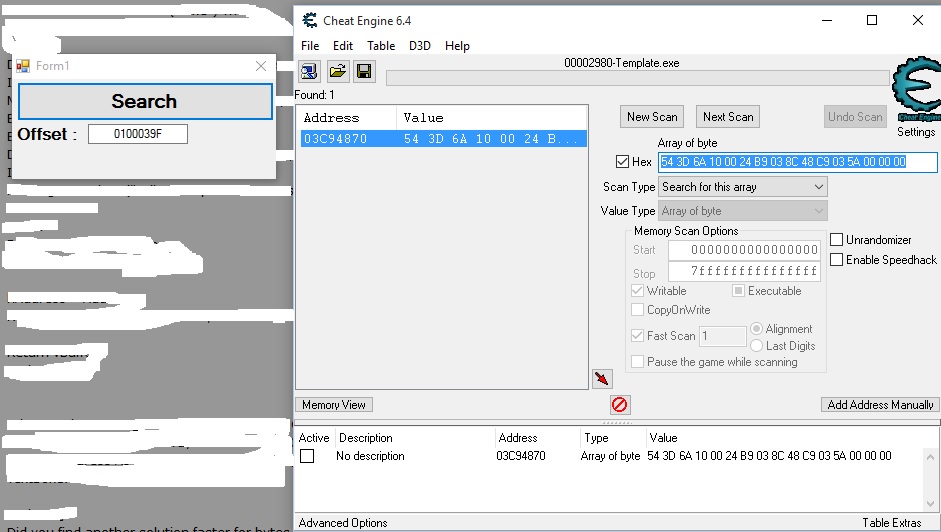Click the open process icon in toolbar
This screenshot has height=532, width=941.
(310, 71)
